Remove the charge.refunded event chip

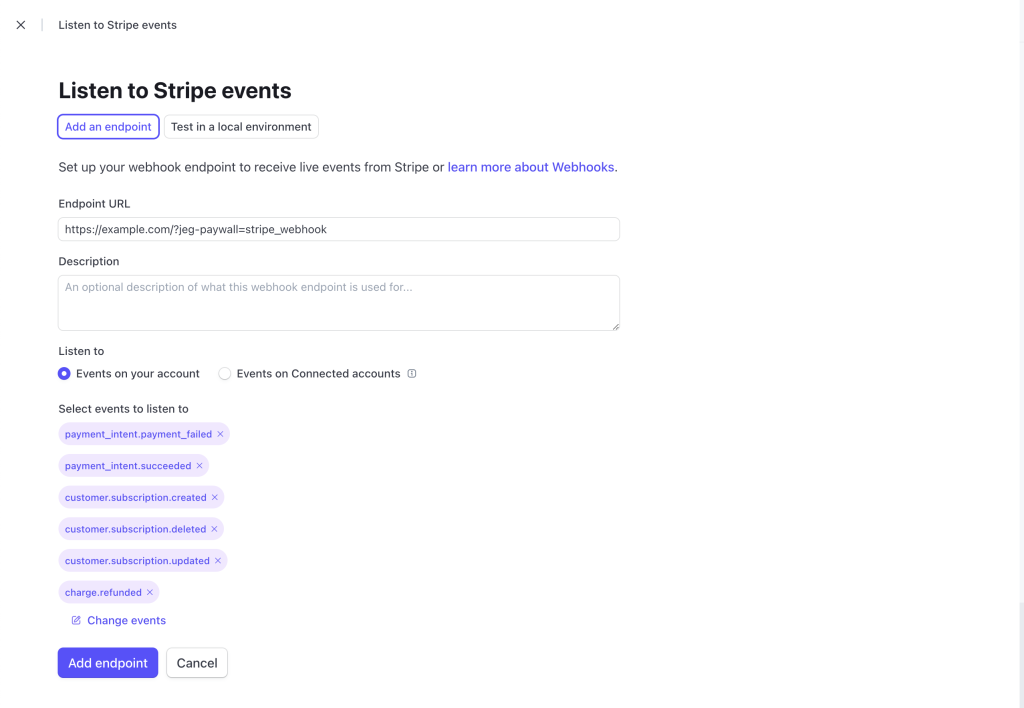pyautogui.click(x=150, y=593)
